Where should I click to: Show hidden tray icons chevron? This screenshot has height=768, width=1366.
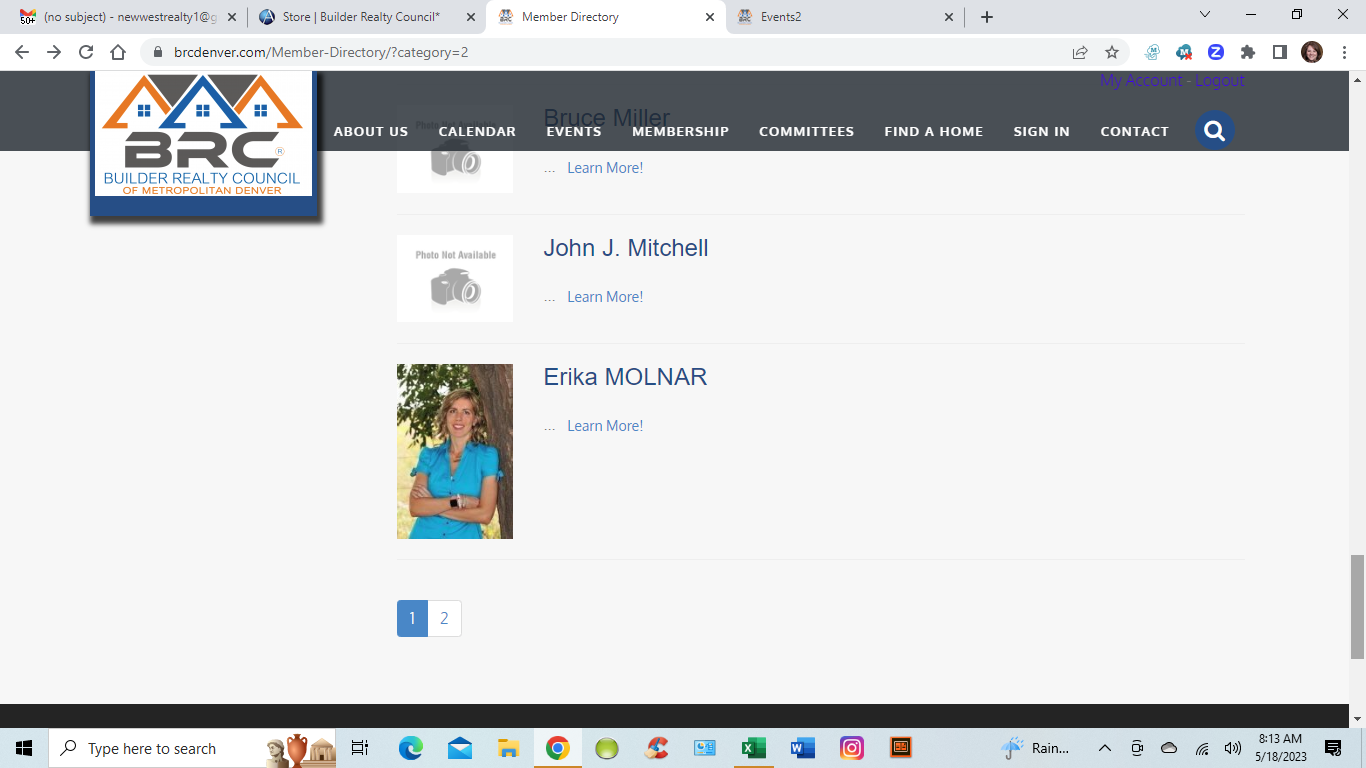pyautogui.click(x=1105, y=748)
